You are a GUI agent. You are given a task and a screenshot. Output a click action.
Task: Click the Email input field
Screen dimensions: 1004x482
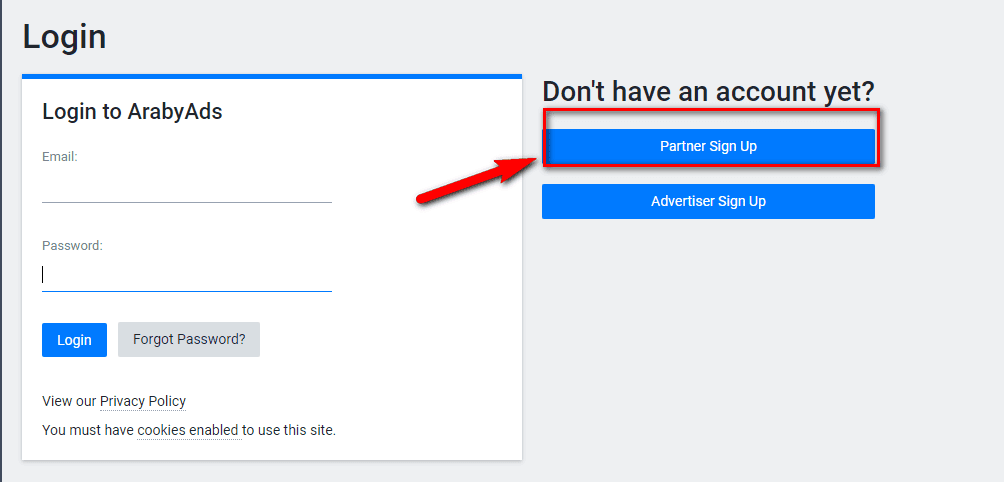187,188
